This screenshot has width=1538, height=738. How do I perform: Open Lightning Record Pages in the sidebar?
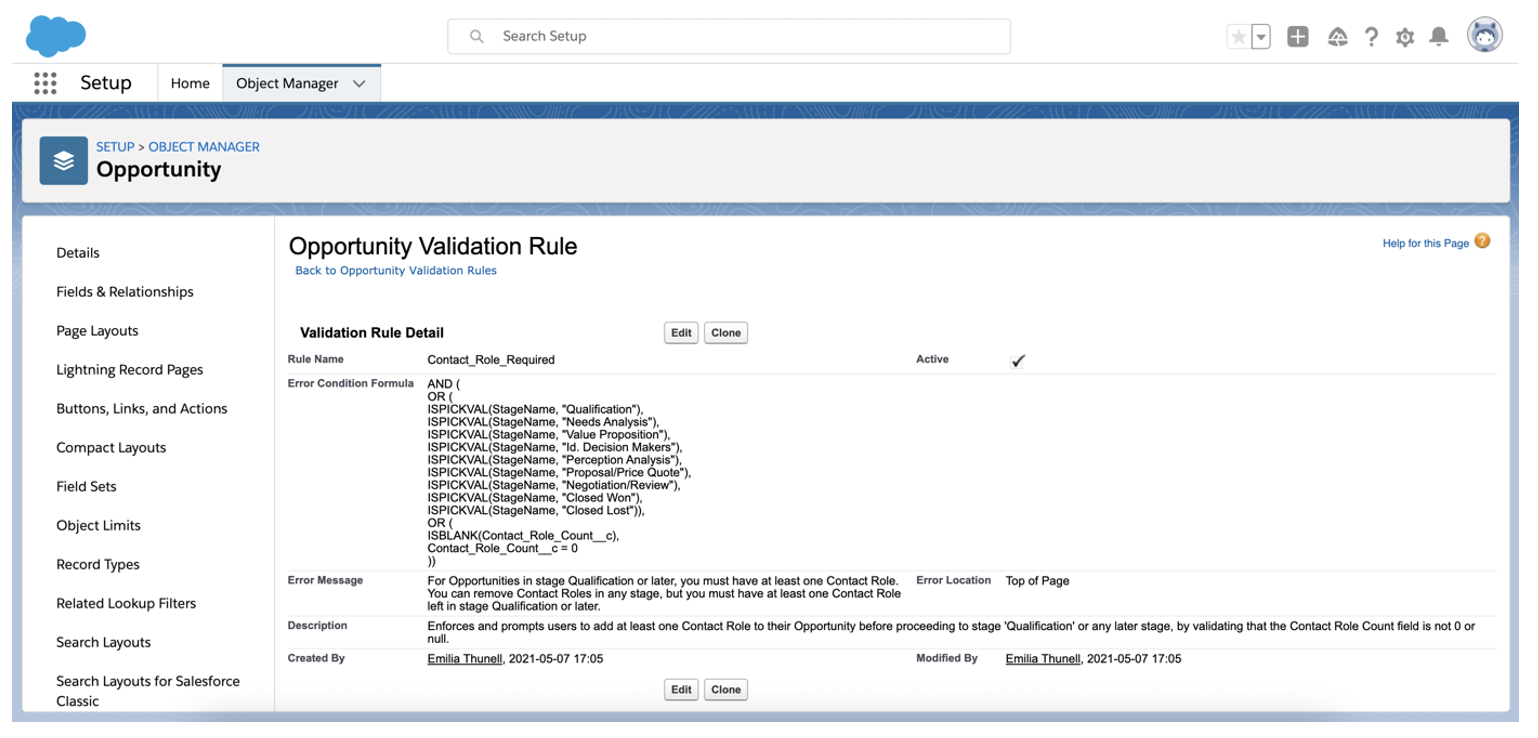tap(130, 370)
